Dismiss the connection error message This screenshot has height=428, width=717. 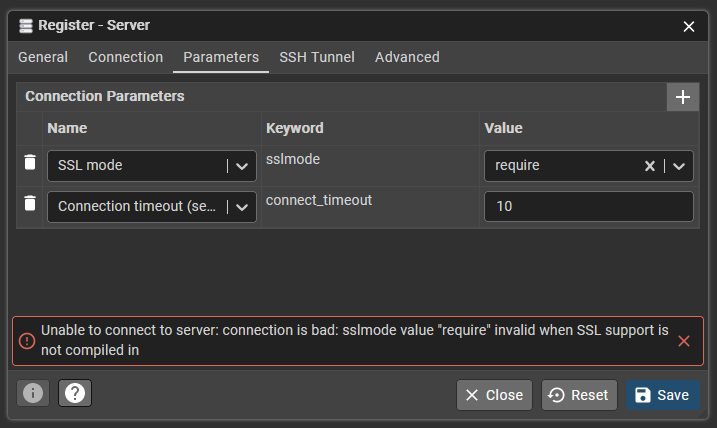(x=684, y=341)
